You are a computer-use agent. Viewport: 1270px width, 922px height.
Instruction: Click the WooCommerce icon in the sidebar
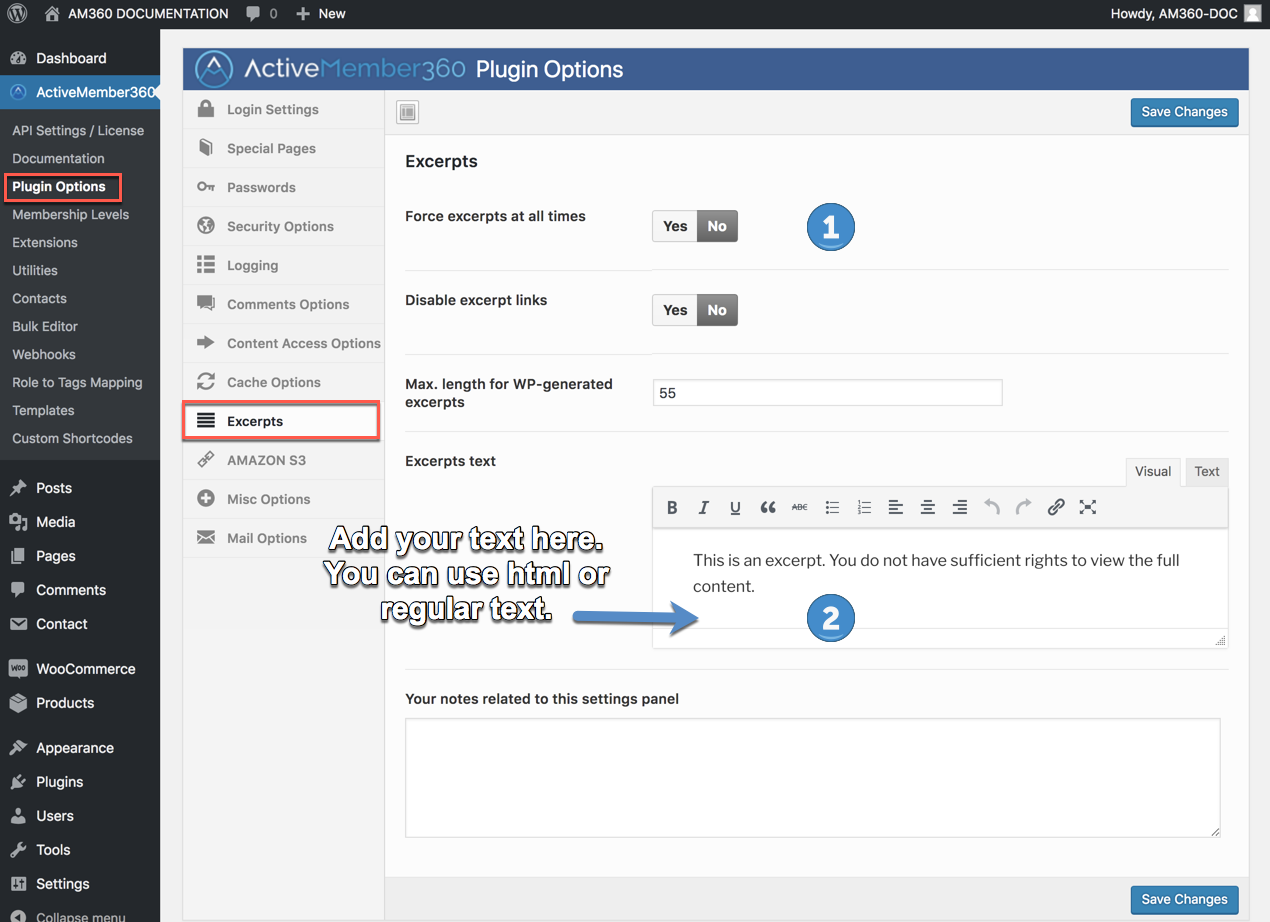18,669
